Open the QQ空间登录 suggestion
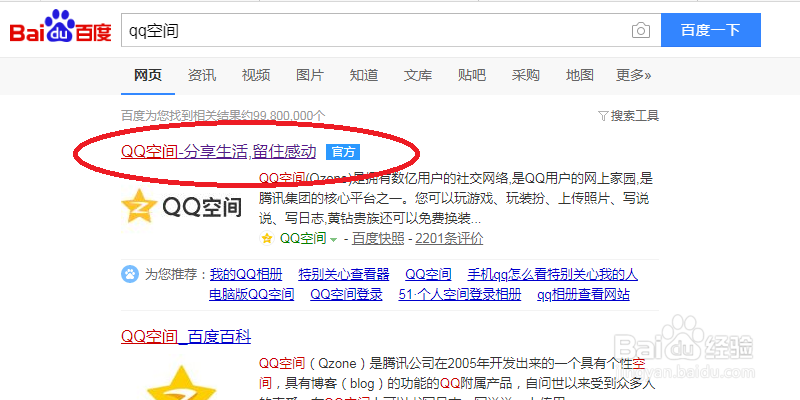This screenshot has width=800, height=400. click(x=346, y=294)
